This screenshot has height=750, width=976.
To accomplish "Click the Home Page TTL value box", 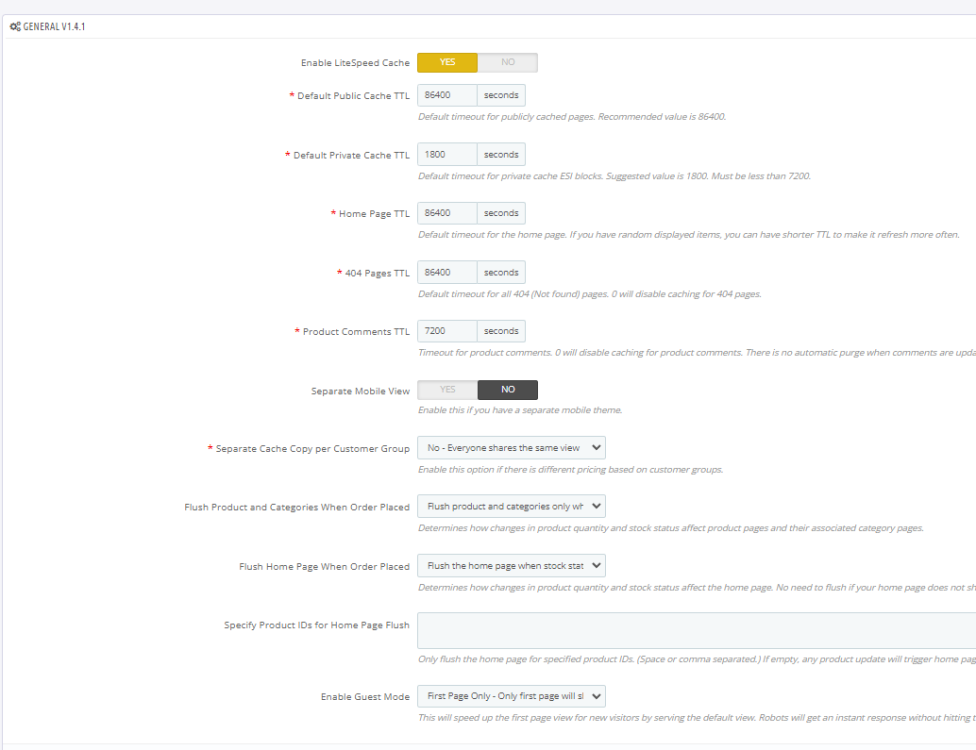I will [446, 212].
